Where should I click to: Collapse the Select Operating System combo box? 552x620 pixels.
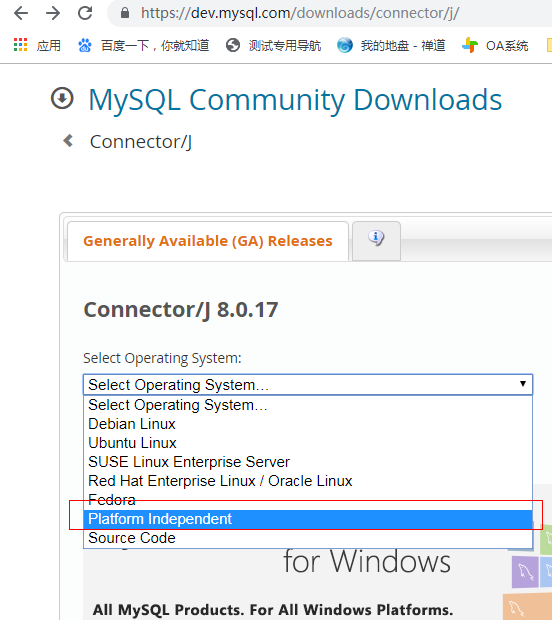(308, 384)
